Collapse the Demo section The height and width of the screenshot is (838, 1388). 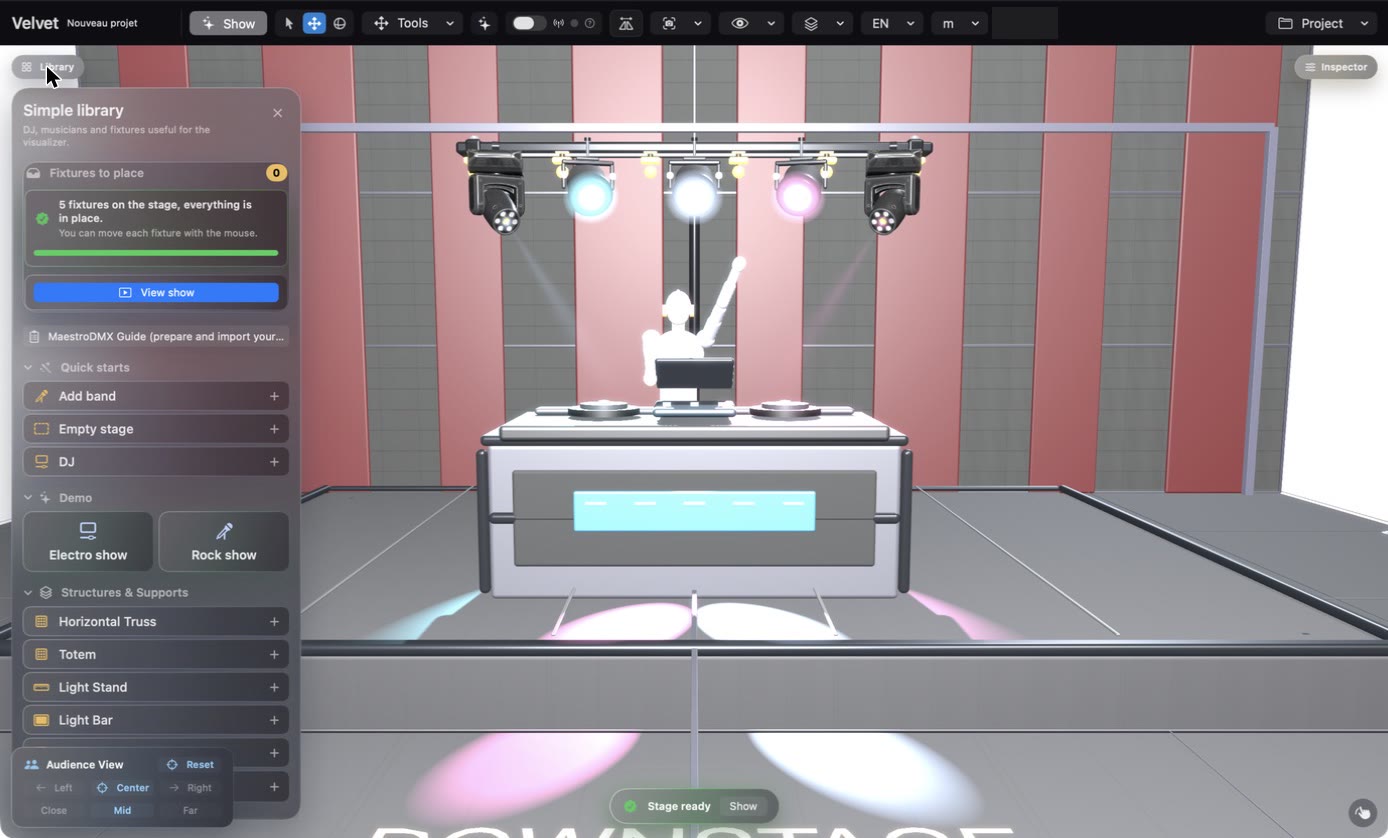point(28,498)
